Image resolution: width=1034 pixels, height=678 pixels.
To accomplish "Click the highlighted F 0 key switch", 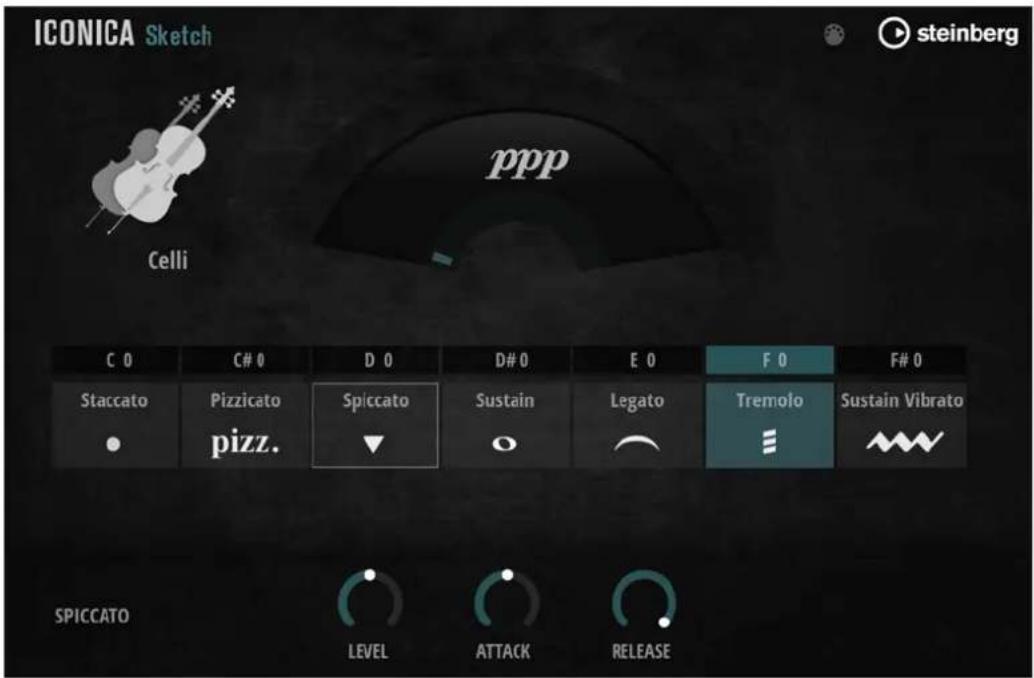I will pyautogui.click(x=770, y=360).
